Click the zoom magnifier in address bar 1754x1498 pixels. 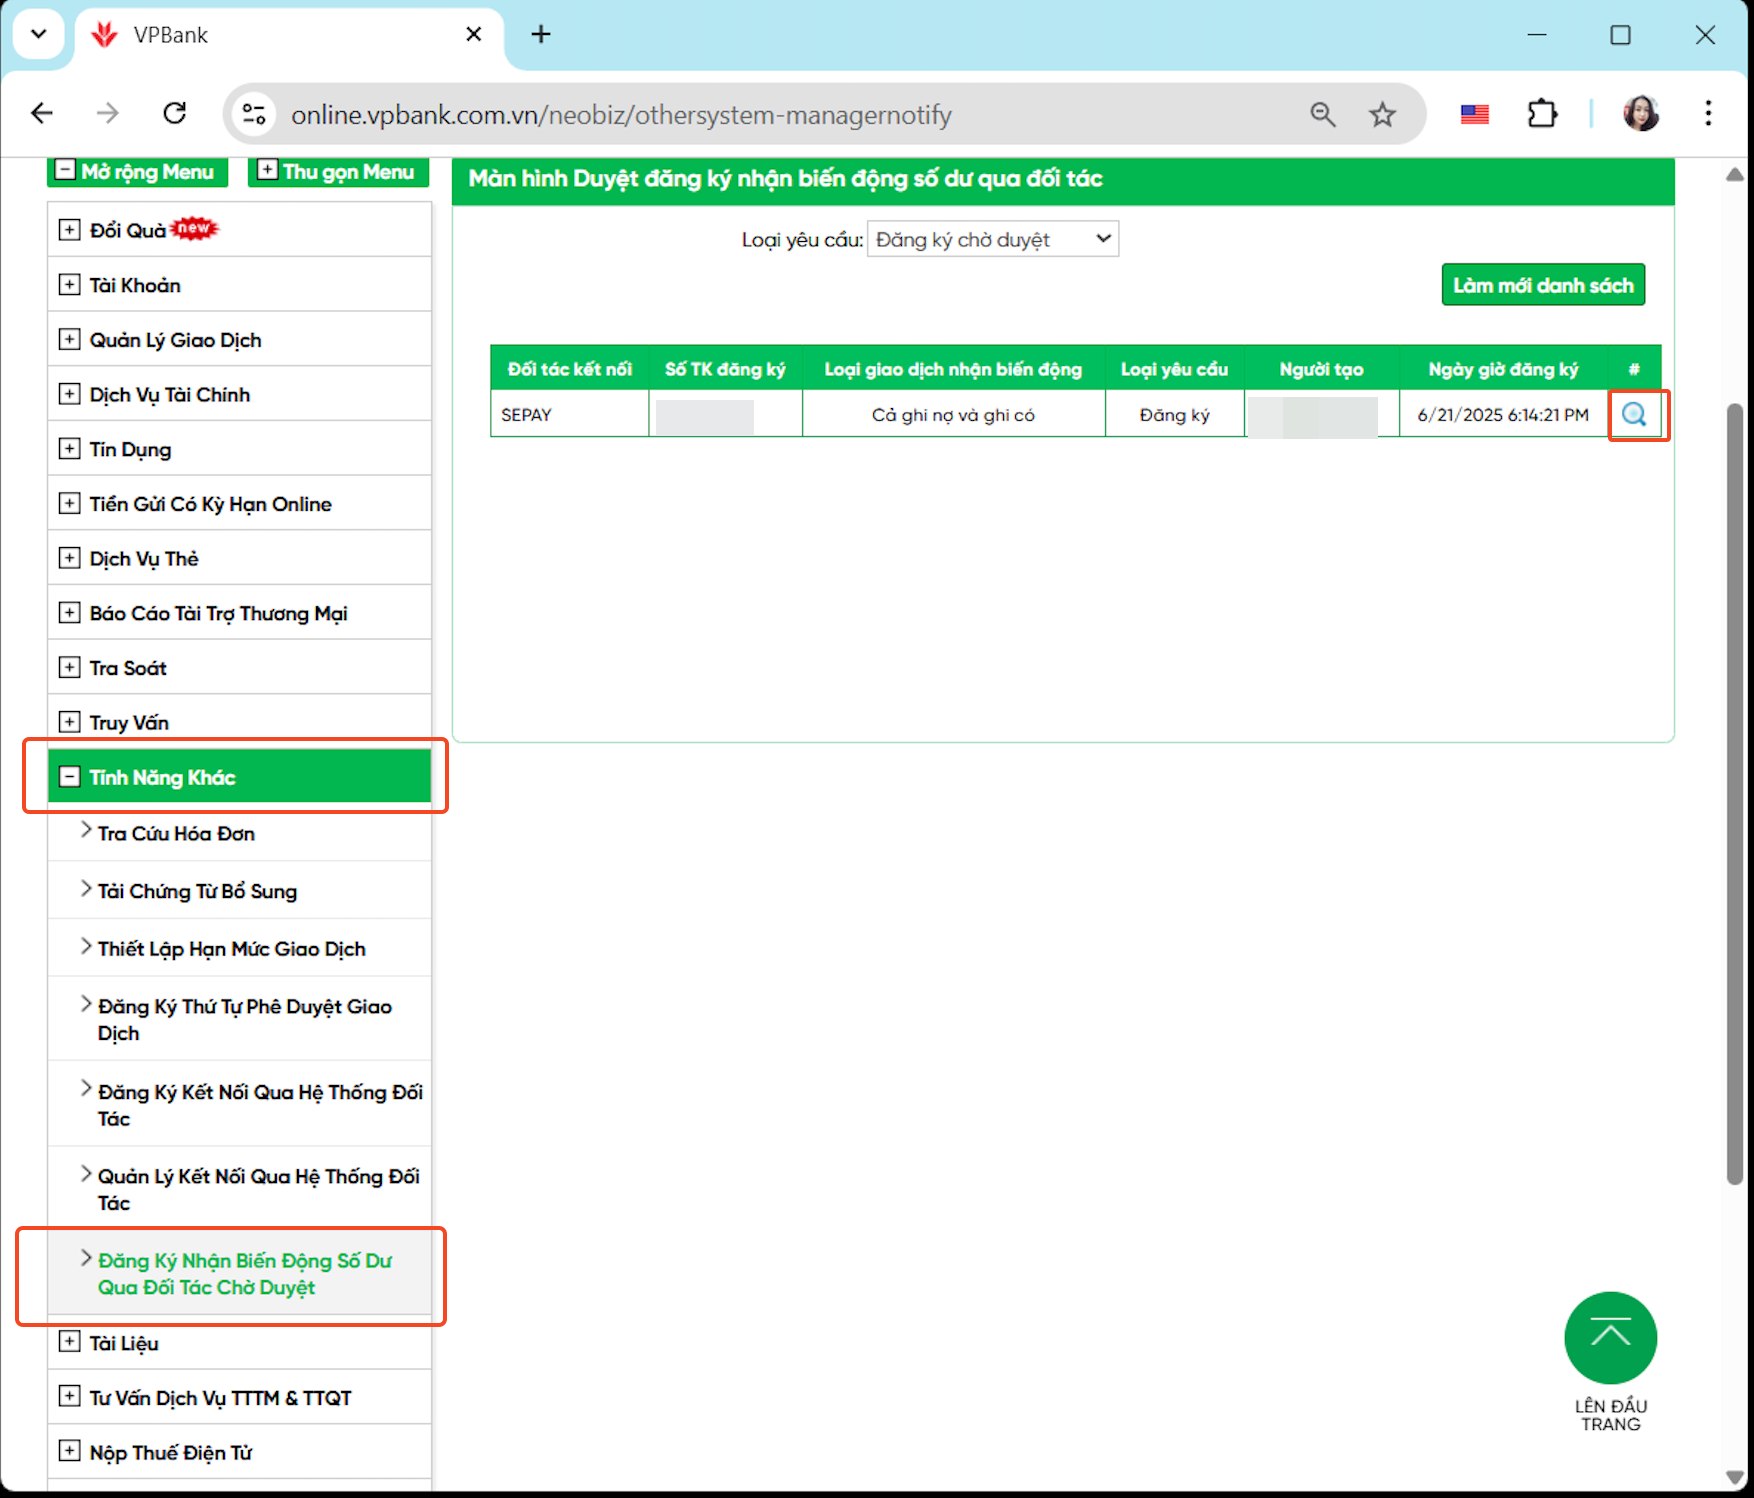pyautogui.click(x=1323, y=115)
